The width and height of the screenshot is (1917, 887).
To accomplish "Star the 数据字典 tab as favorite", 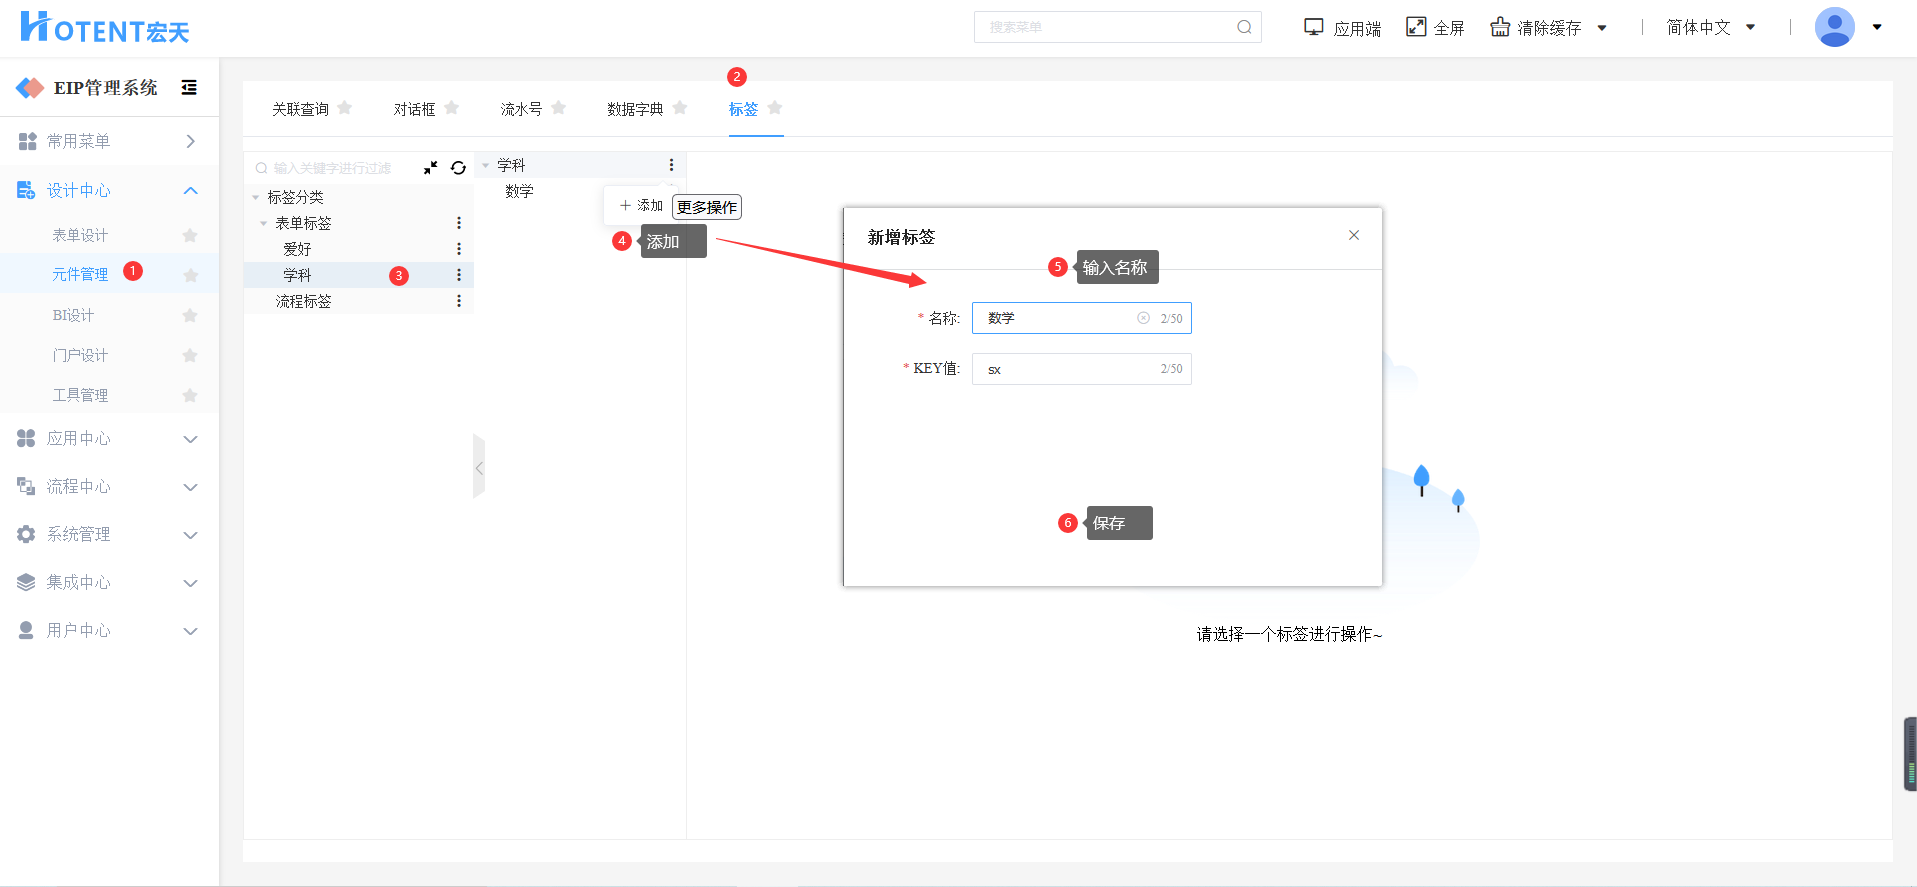I will point(680,108).
